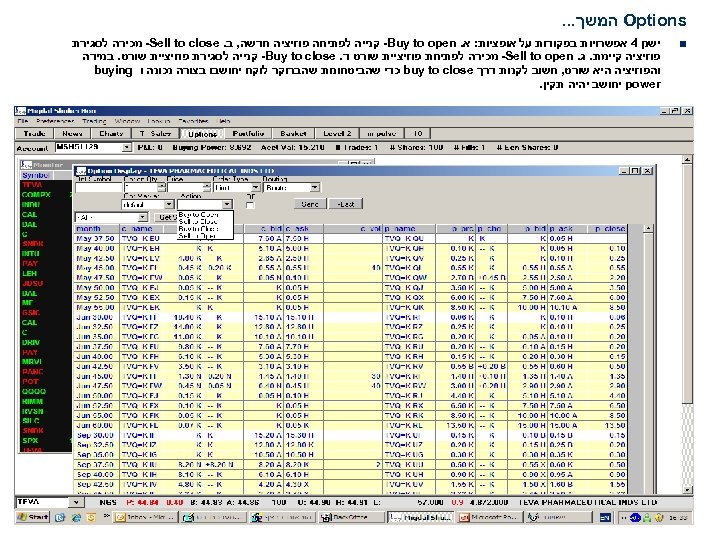
Task: Sort by the month column header
Action: [x=97, y=229]
